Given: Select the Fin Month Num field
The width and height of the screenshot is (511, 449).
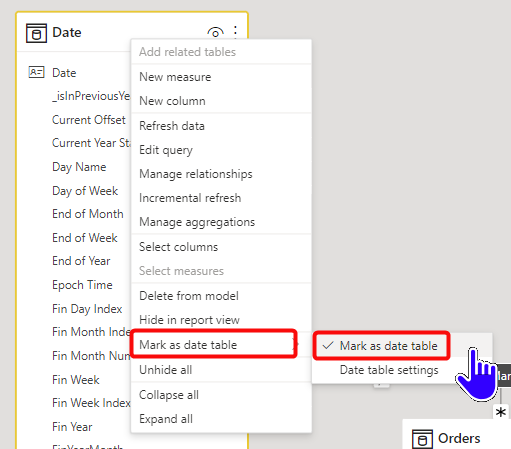Looking at the screenshot, I should coord(91,356).
